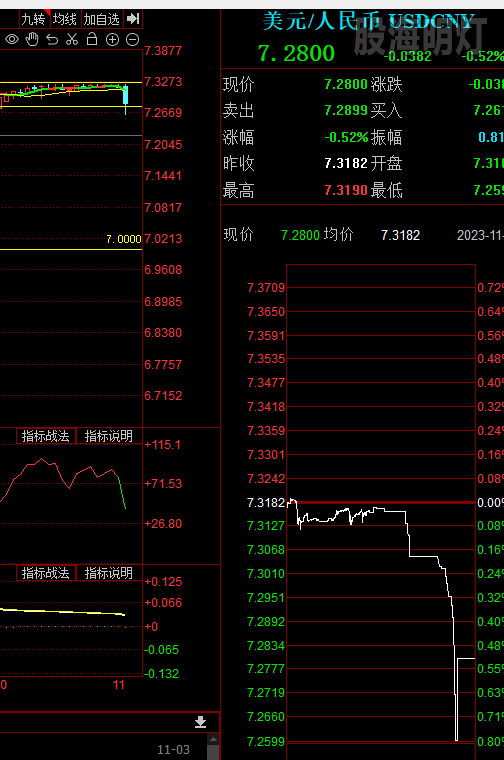Click the 7.2599 intraday axis label
The image size is (504, 760).
(x=266, y=742)
